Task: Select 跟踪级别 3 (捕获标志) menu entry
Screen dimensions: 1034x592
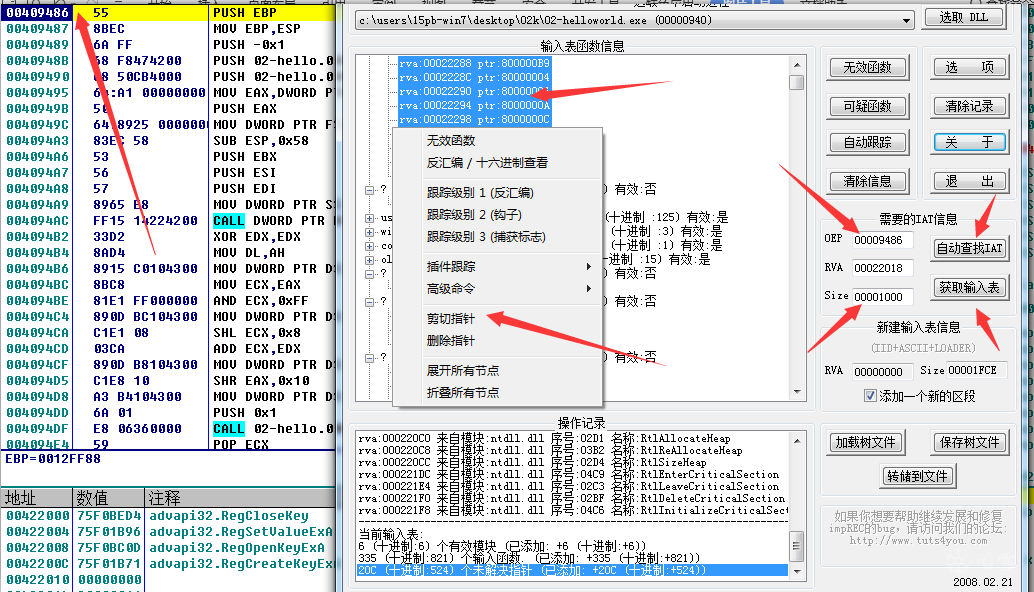Action: point(497,237)
